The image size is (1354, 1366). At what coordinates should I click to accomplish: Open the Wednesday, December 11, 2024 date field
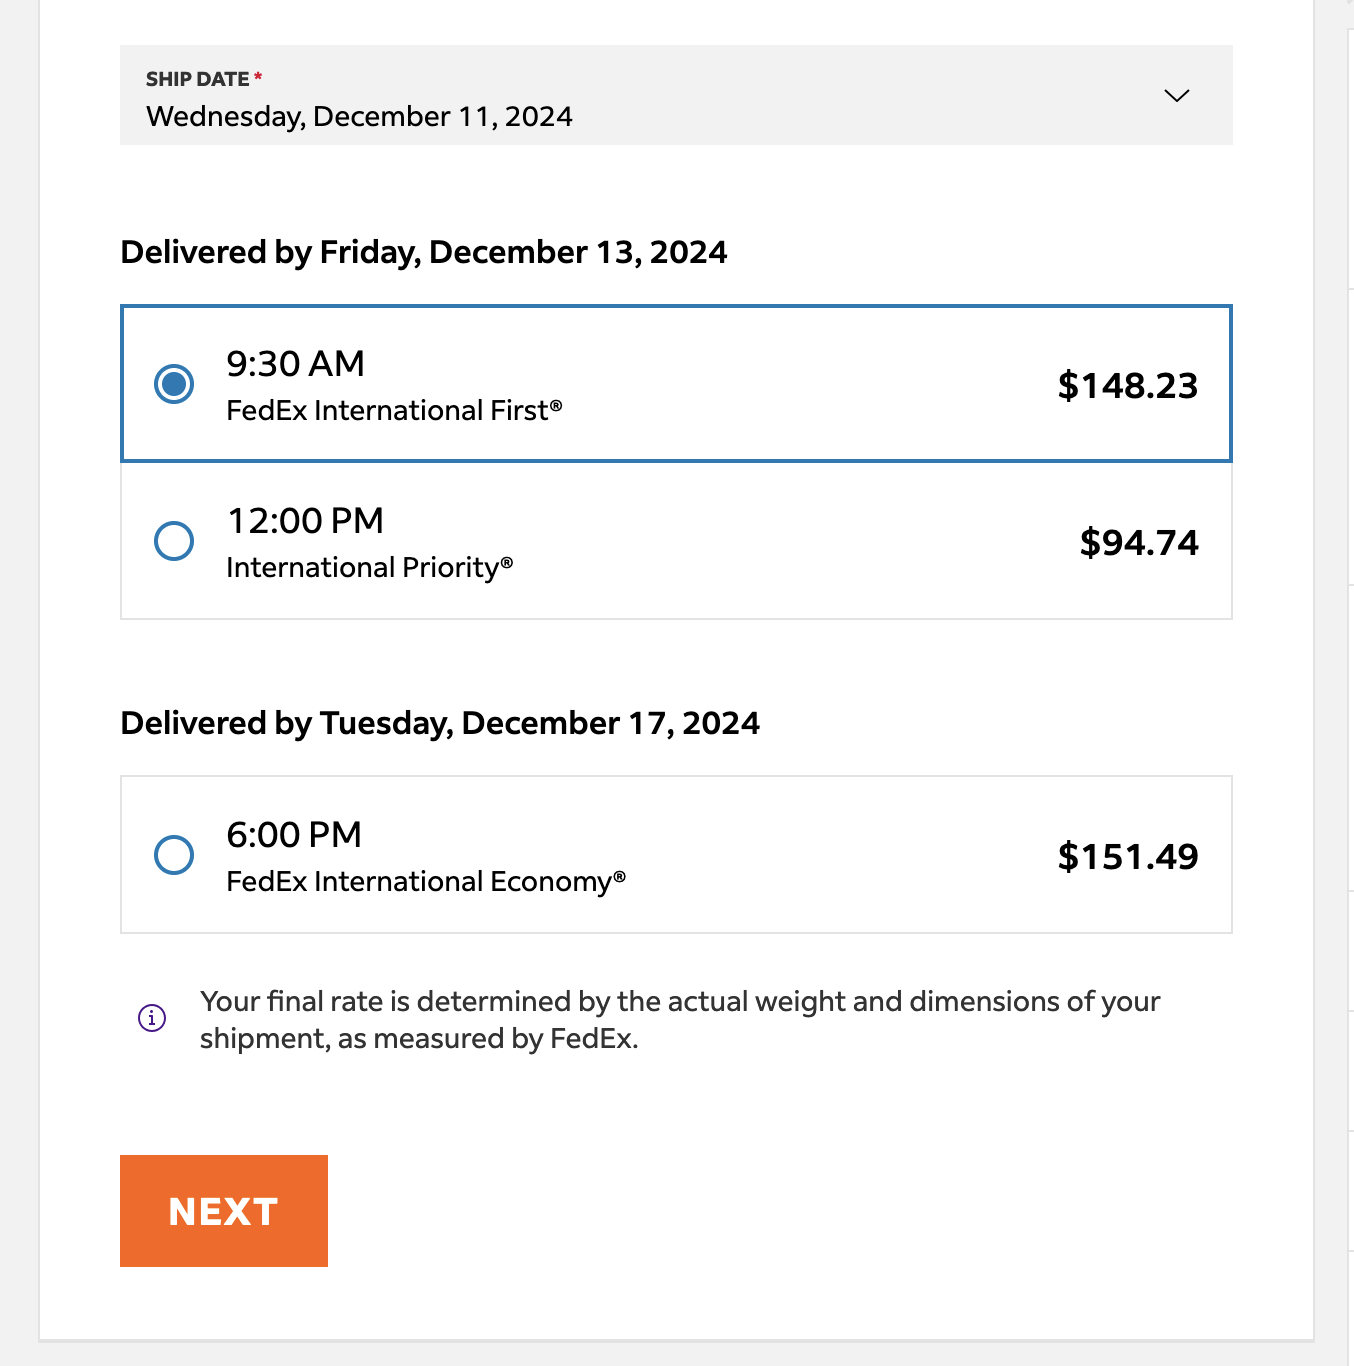pos(359,117)
